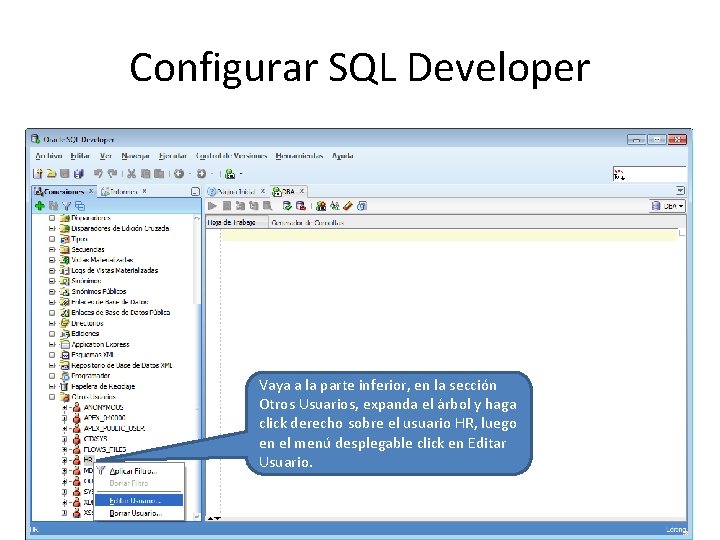The image size is (720, 540).
Task: Click the Save All toolbar icon
Action: click(x=79, y=174)
